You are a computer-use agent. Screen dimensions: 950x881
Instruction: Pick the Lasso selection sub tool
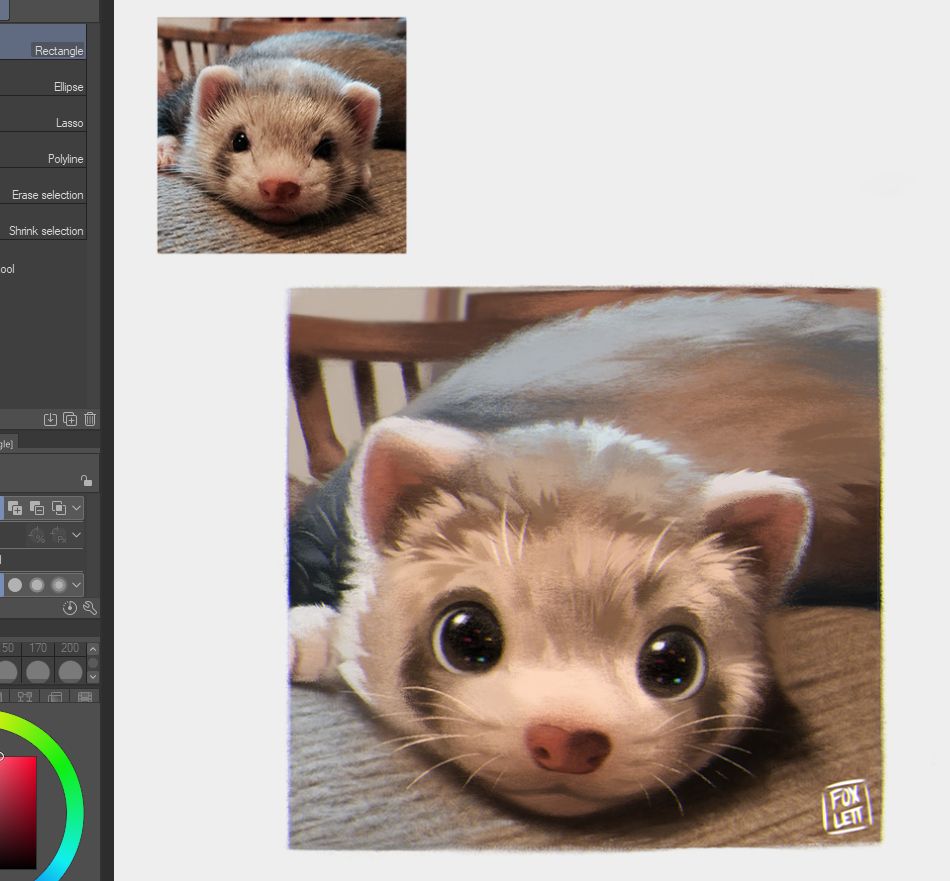(42, 114)
